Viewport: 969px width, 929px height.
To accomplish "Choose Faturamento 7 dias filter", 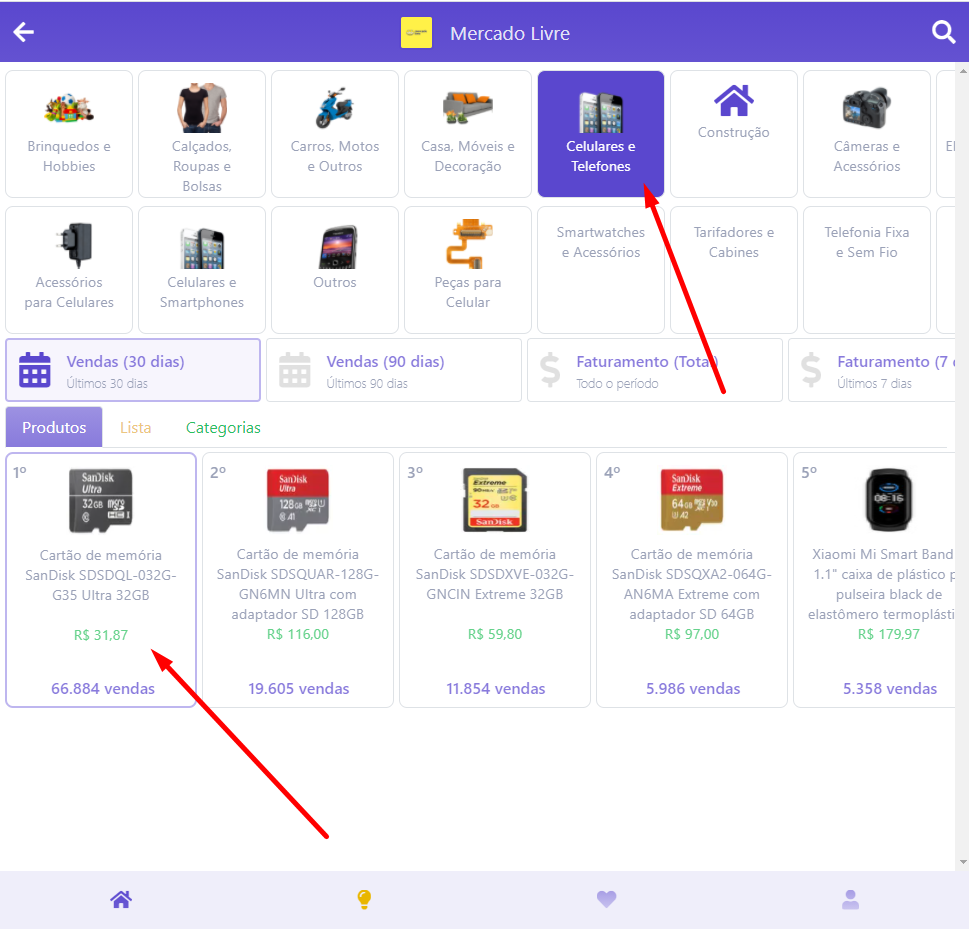I will tap(872, 370).
